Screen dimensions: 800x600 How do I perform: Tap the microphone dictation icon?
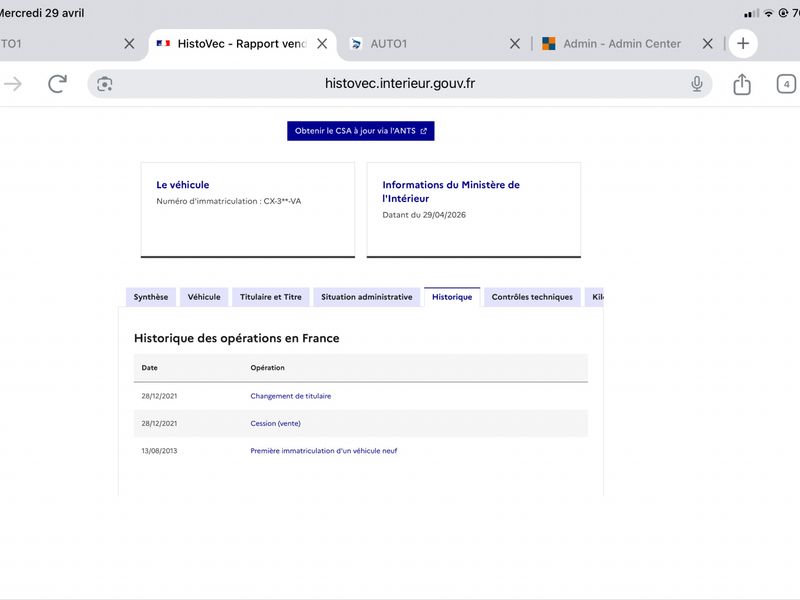point(696,84)
